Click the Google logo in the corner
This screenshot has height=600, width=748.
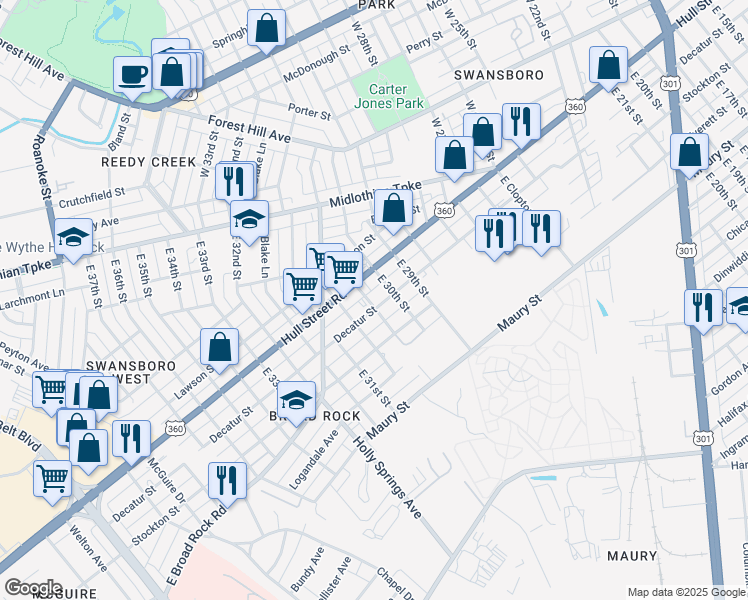click(x=33, y=588)
